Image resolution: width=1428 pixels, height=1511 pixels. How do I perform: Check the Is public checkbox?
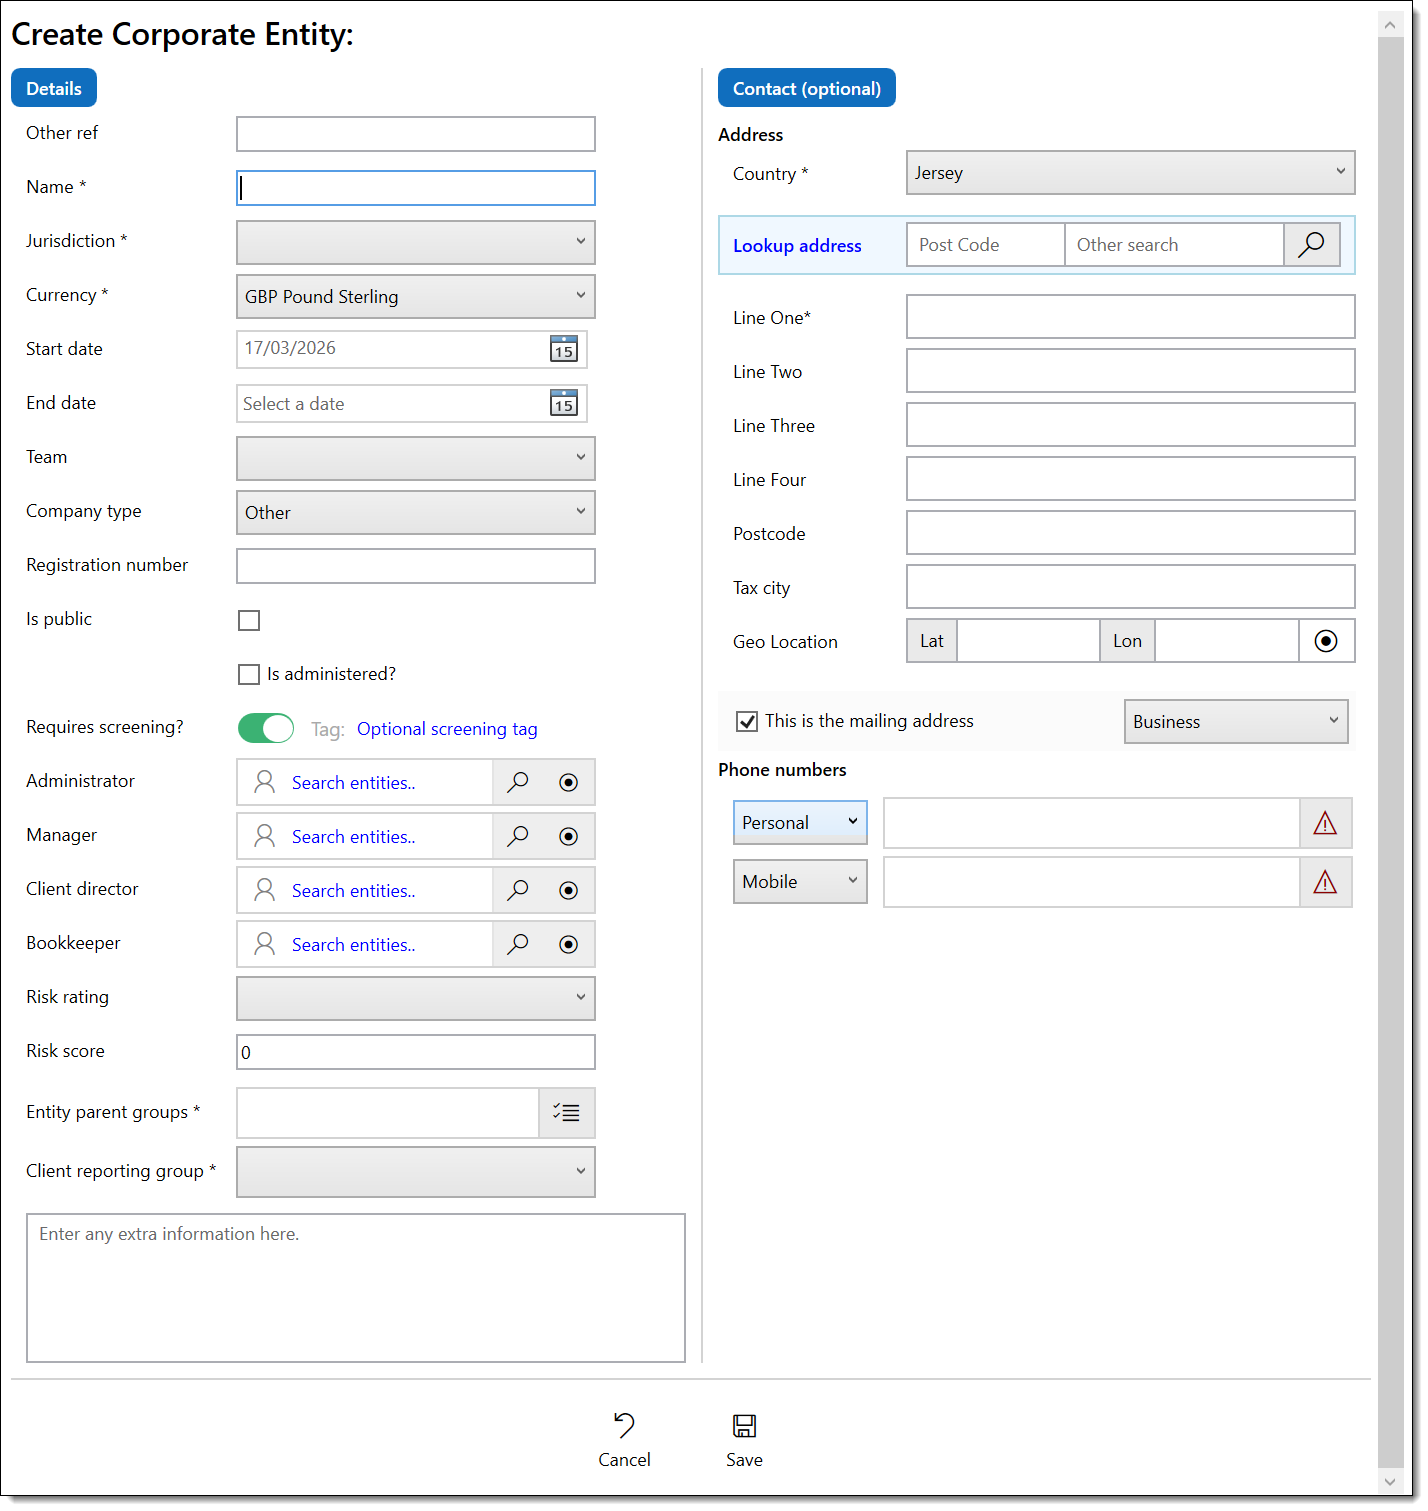tap(248, 620)
